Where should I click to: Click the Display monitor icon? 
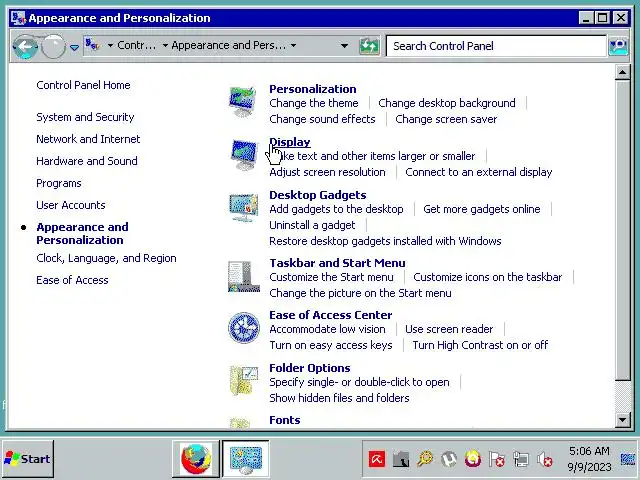click(x=244, y=155)
